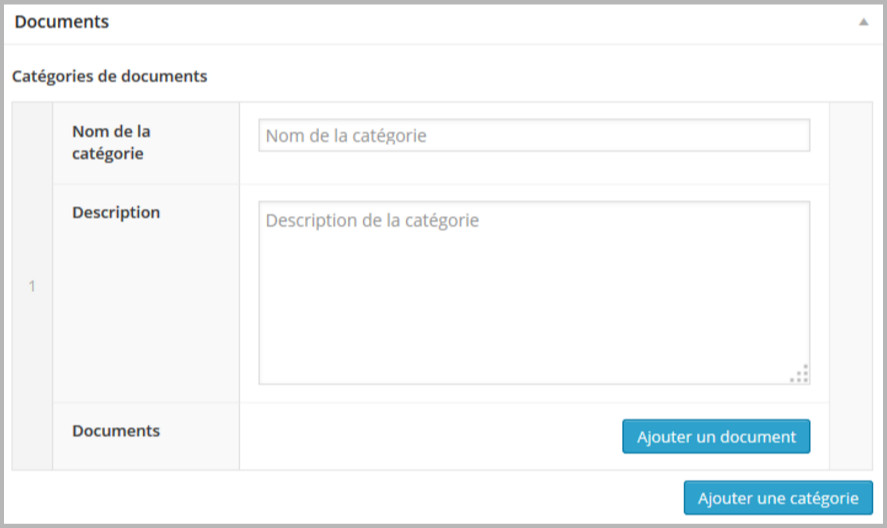Viewport: 887px width, 528px height.
Task: Click the Nom de la catégorie placeholder text
Action: [x=346, y=136]
